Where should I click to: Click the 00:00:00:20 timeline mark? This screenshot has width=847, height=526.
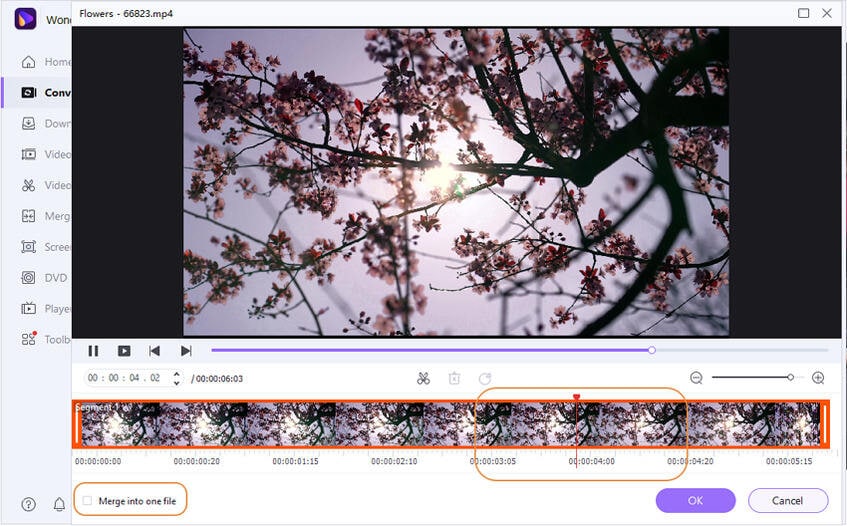pyautogui.click(x=197, y=462)
